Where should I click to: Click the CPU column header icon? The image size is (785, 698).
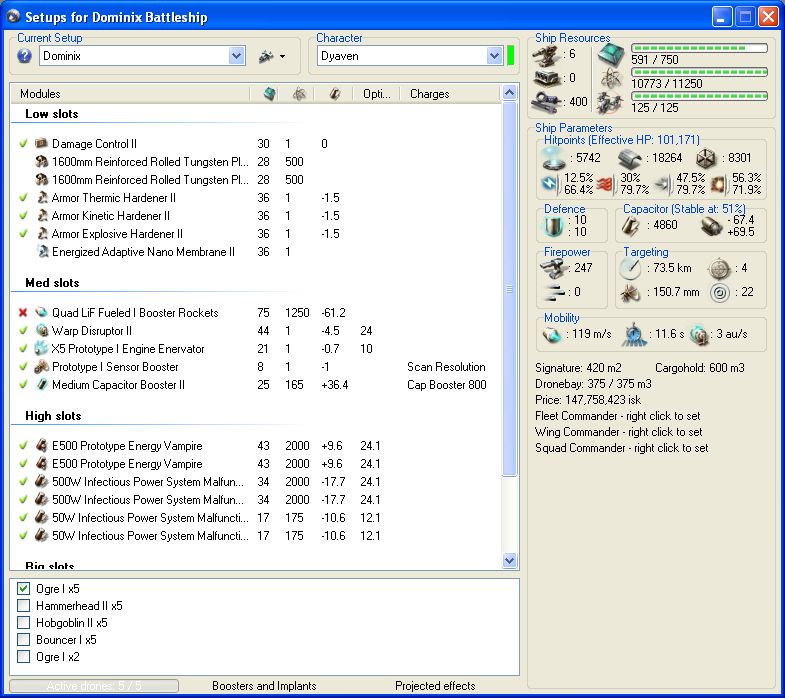(268, 94)
